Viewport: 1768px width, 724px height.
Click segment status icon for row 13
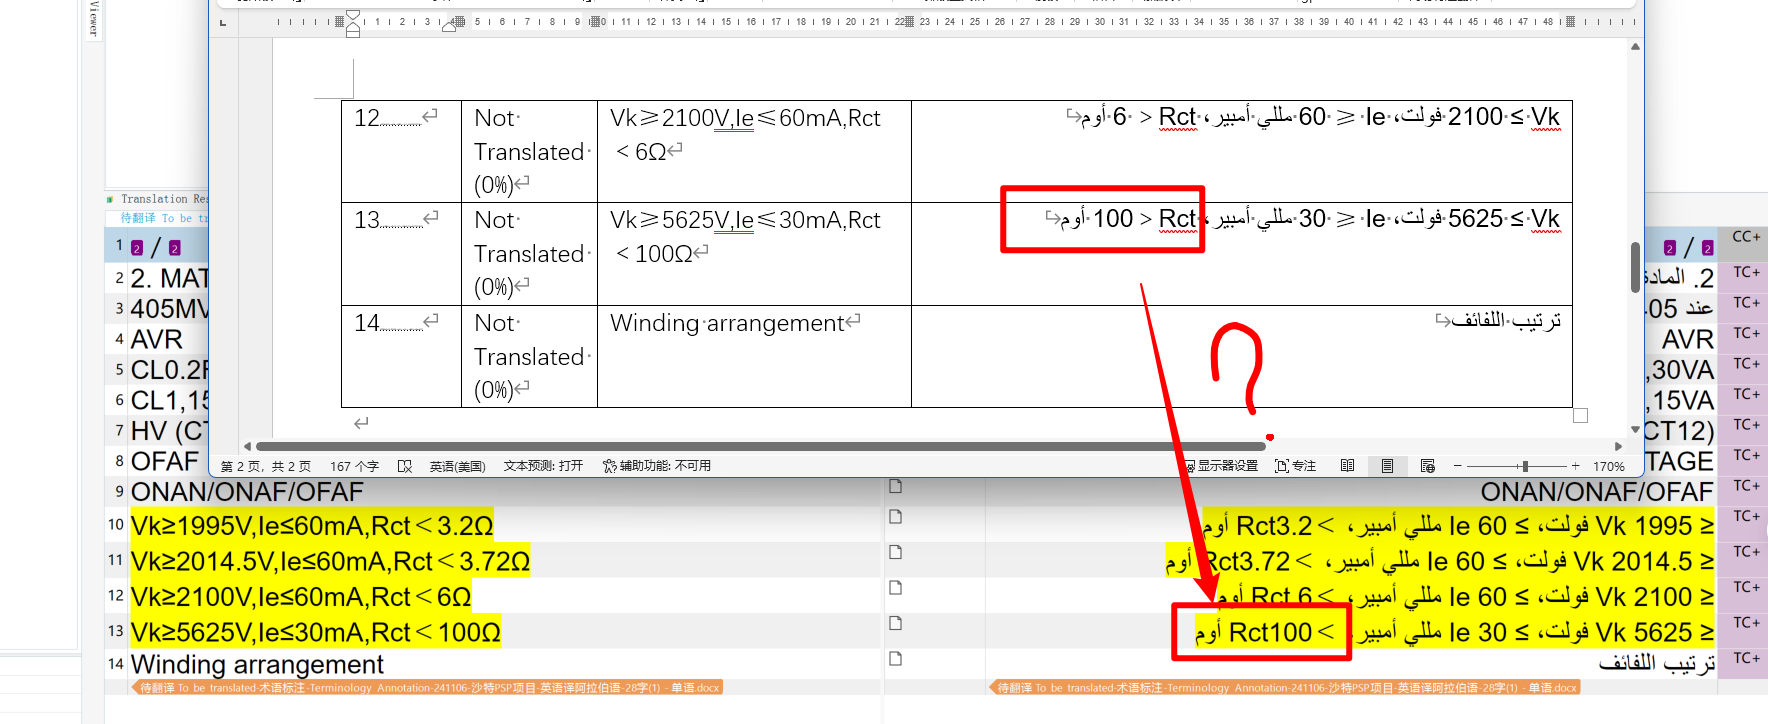tap(896, 623)
